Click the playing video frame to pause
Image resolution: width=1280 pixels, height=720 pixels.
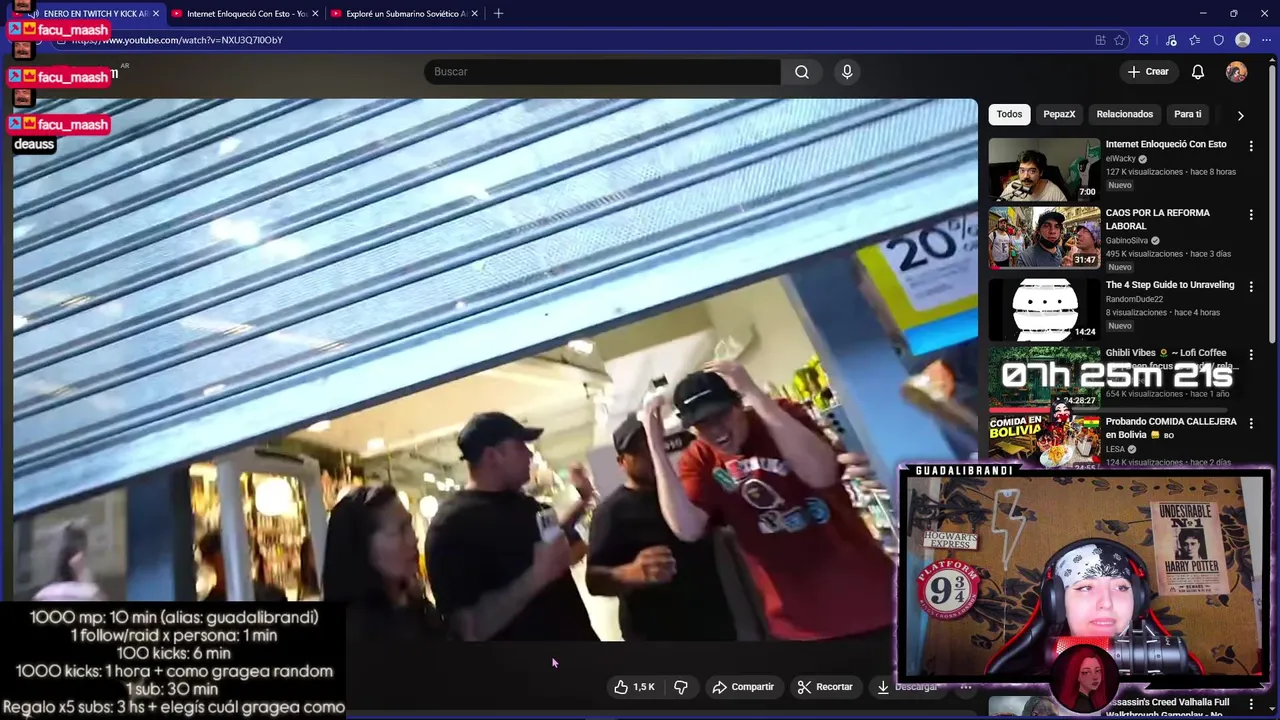pos(495,370)
